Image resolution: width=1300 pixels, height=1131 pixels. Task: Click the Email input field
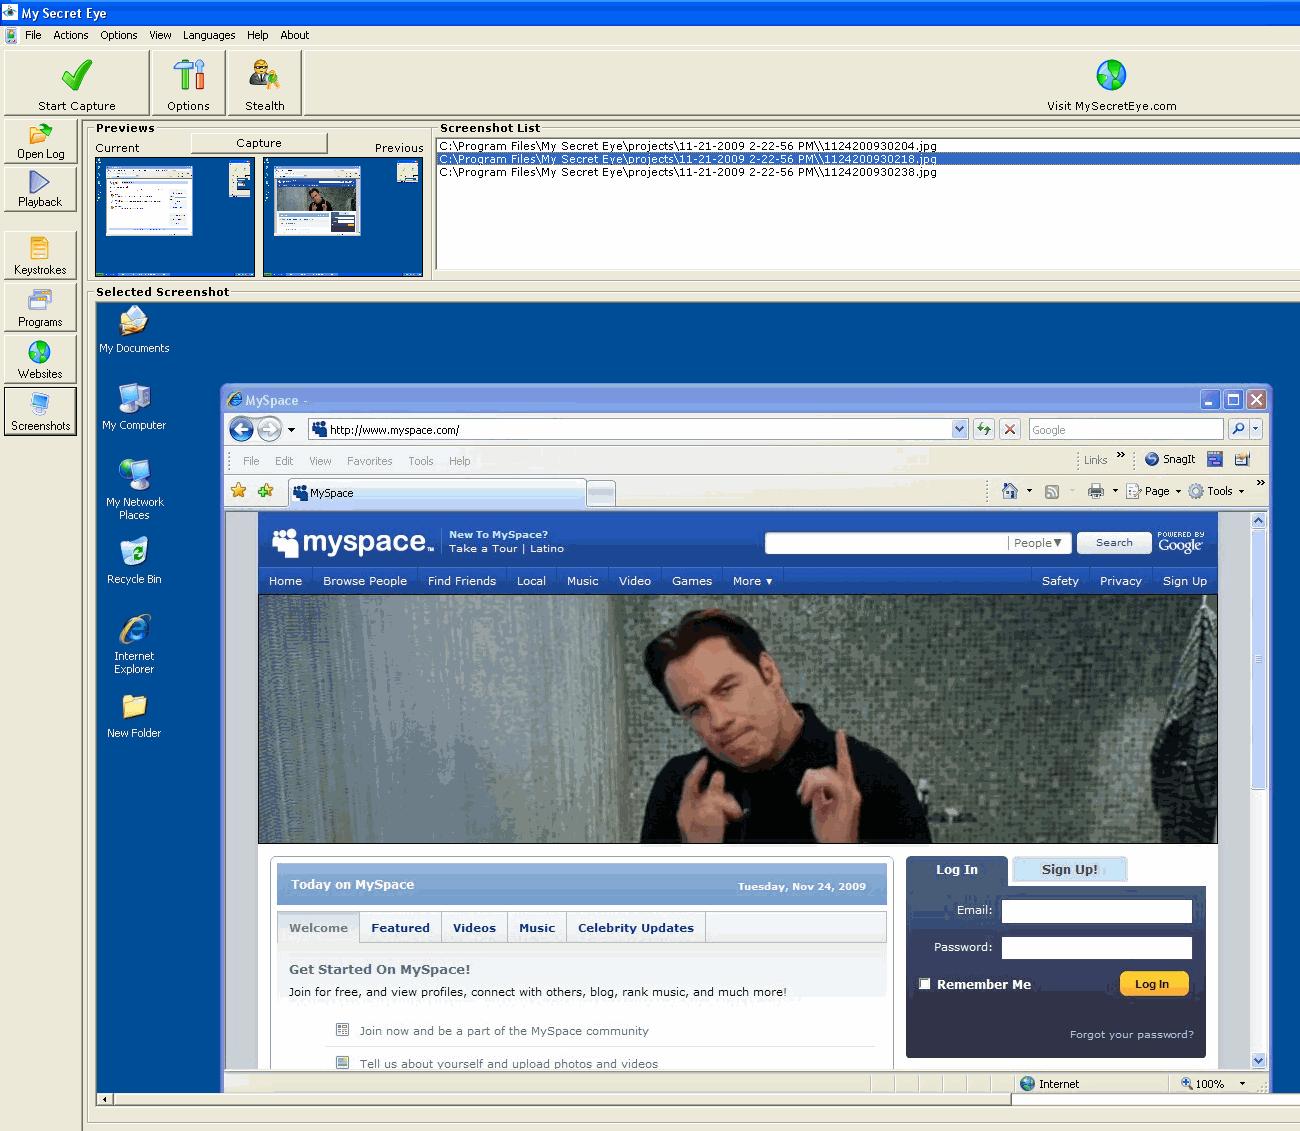[1097, 911]
